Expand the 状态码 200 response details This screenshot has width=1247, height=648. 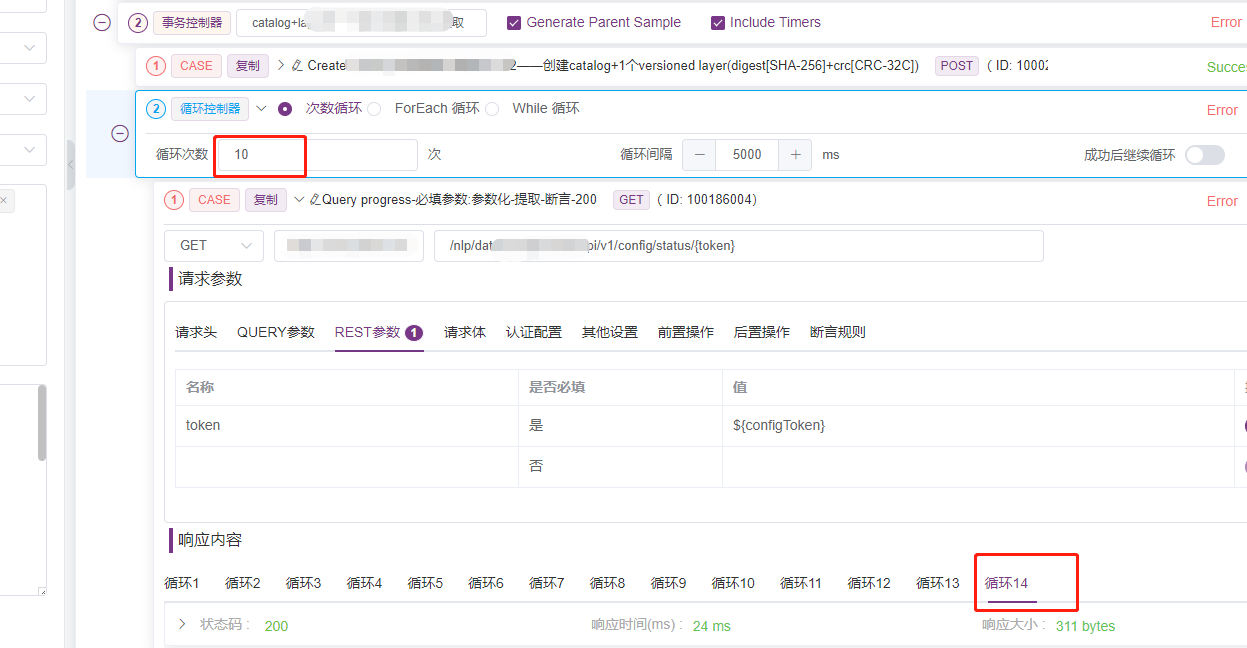[180, 625]
